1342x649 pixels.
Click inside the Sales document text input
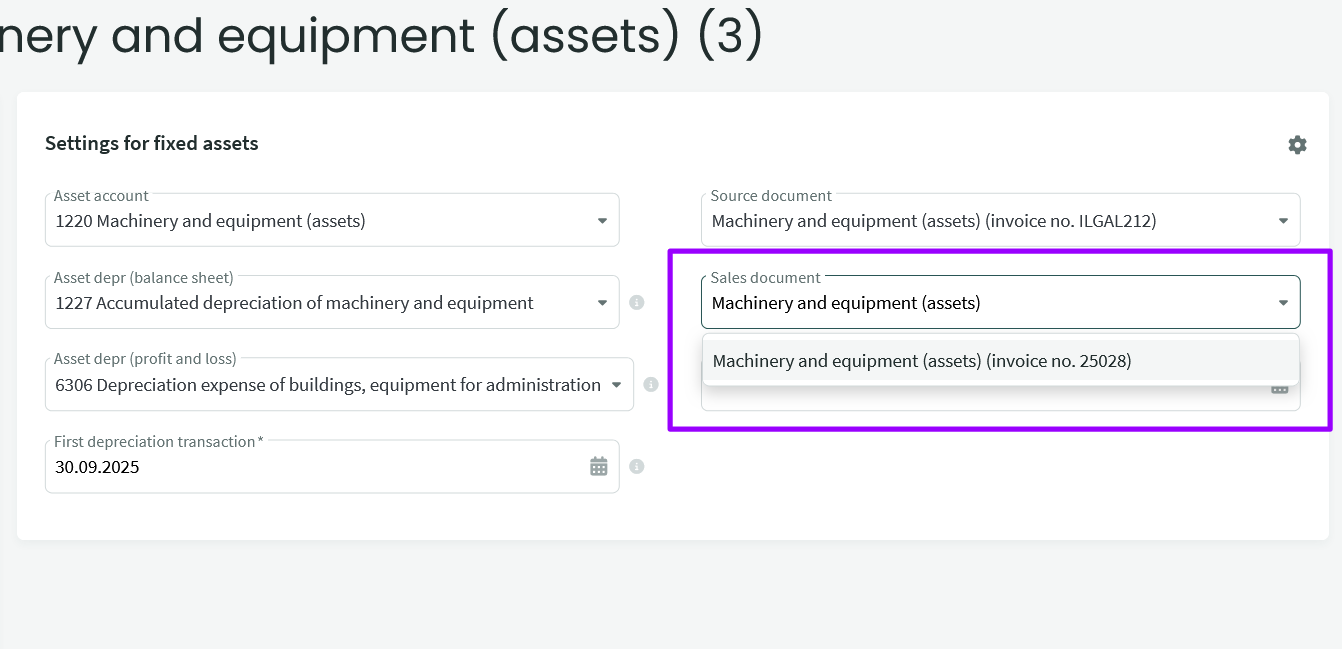980,303
